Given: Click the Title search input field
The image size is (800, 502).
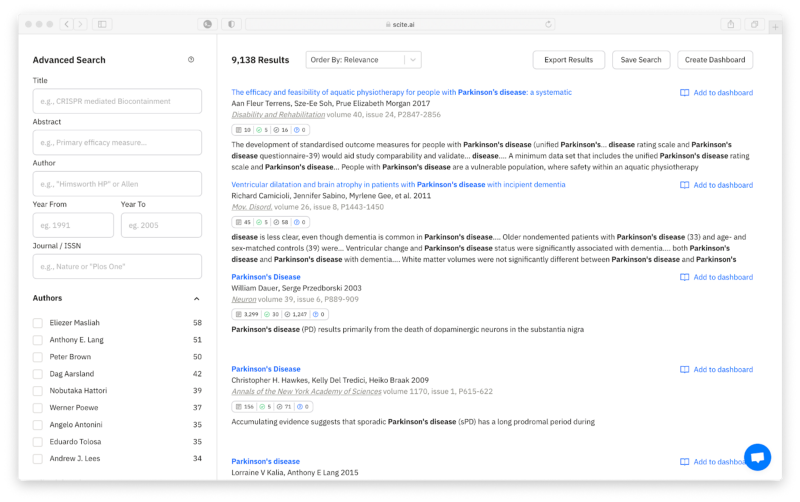Looking at the screenshot, I should coord(117,101).
